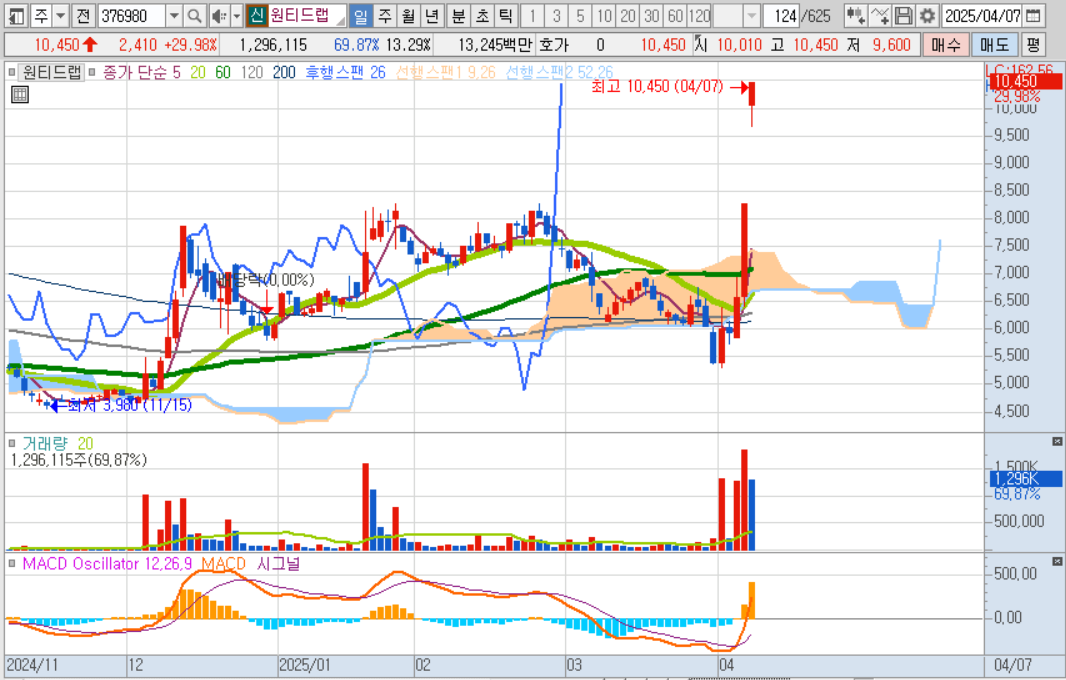1066x680 pixels.
Task: Click the moving average 120 legend label
Action: pyautogui.click(x=252, y=72)
